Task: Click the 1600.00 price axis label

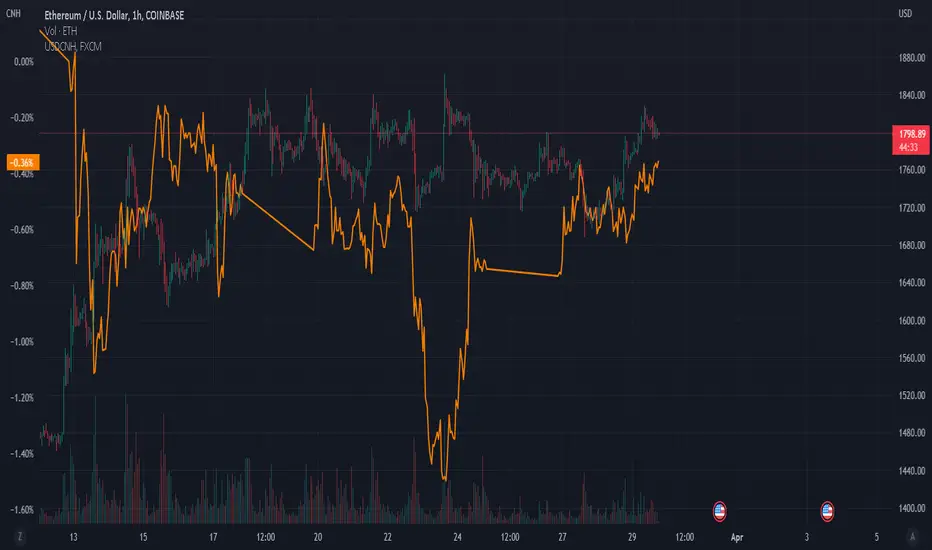Action: coord(912,320)
